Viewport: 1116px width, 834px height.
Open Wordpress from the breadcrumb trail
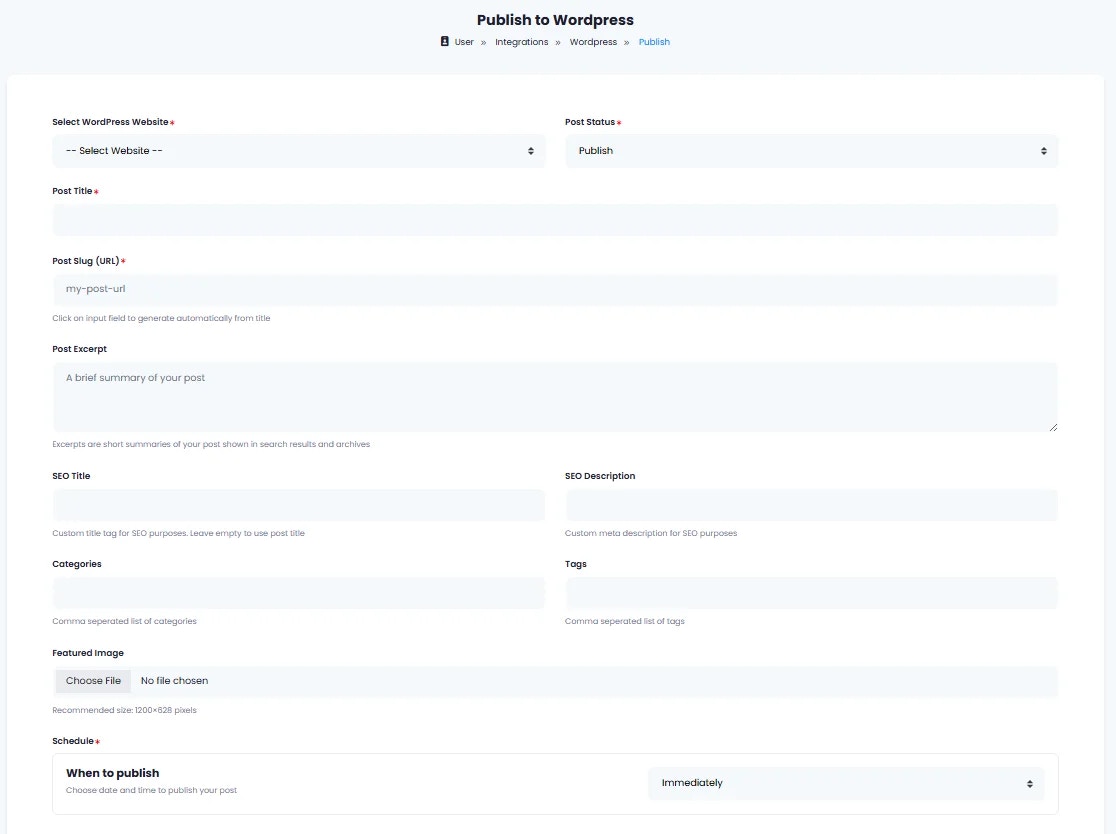pyautogui.click(x=593, y=41)
